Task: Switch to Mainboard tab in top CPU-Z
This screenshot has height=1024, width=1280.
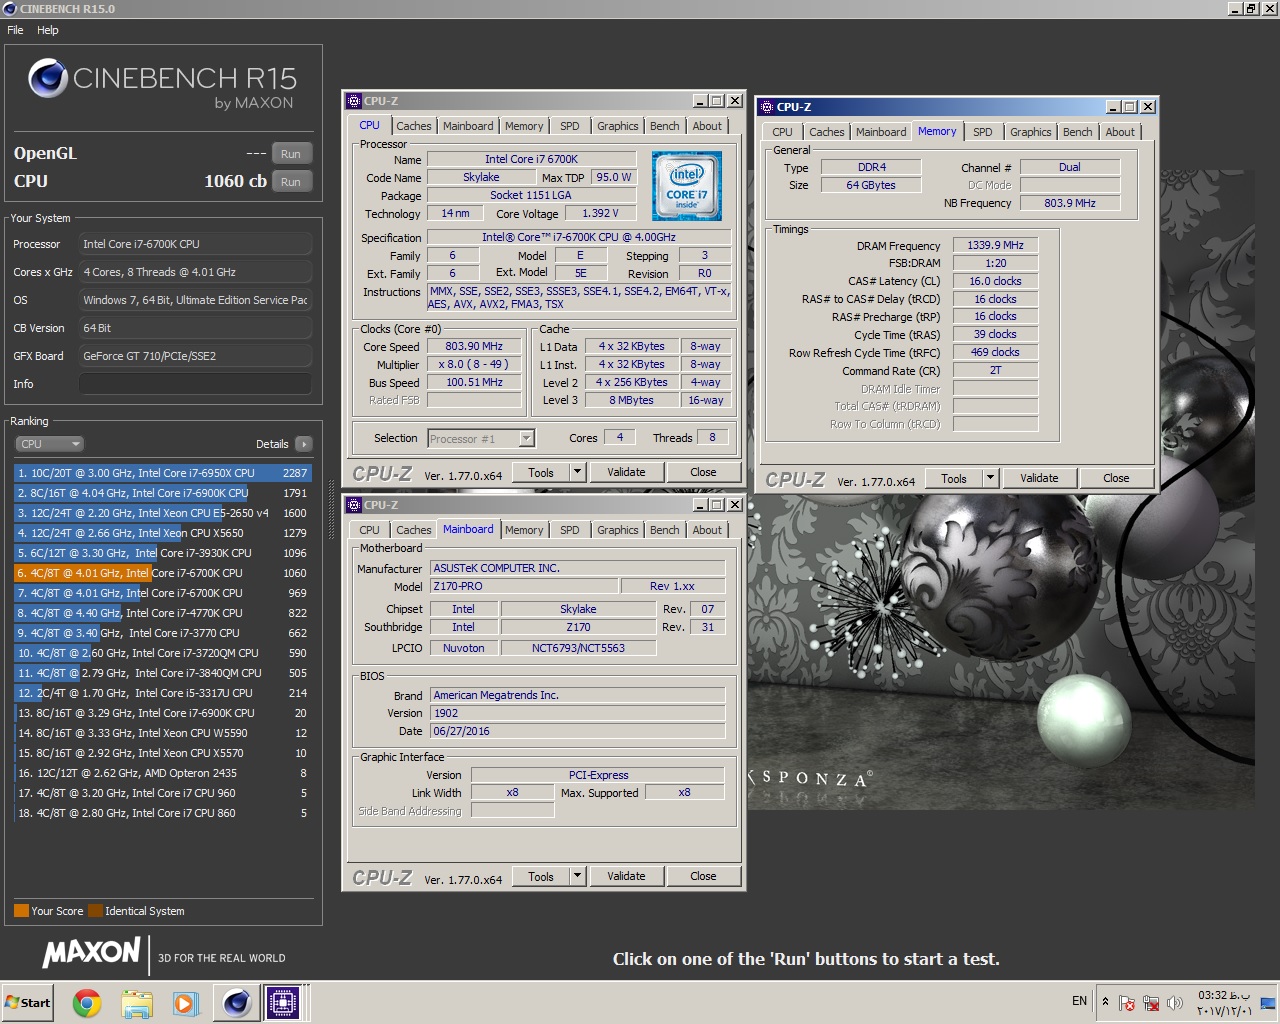Action: click(468, 126)
